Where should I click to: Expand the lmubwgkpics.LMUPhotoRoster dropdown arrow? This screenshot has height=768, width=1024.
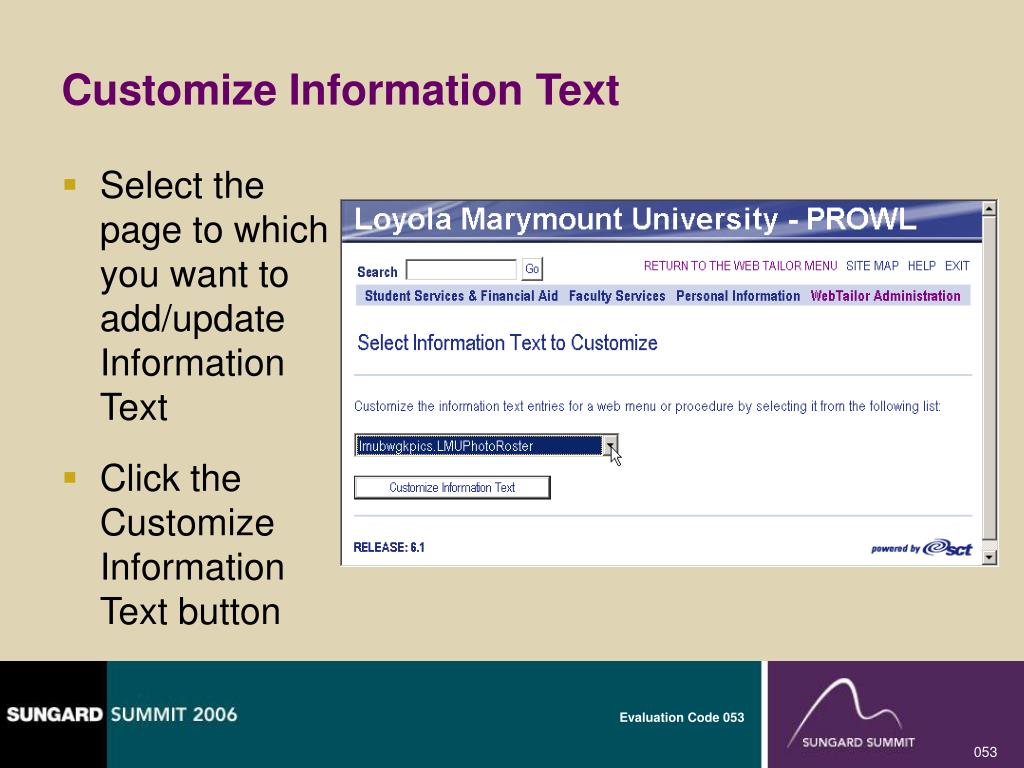pos(610,445)
